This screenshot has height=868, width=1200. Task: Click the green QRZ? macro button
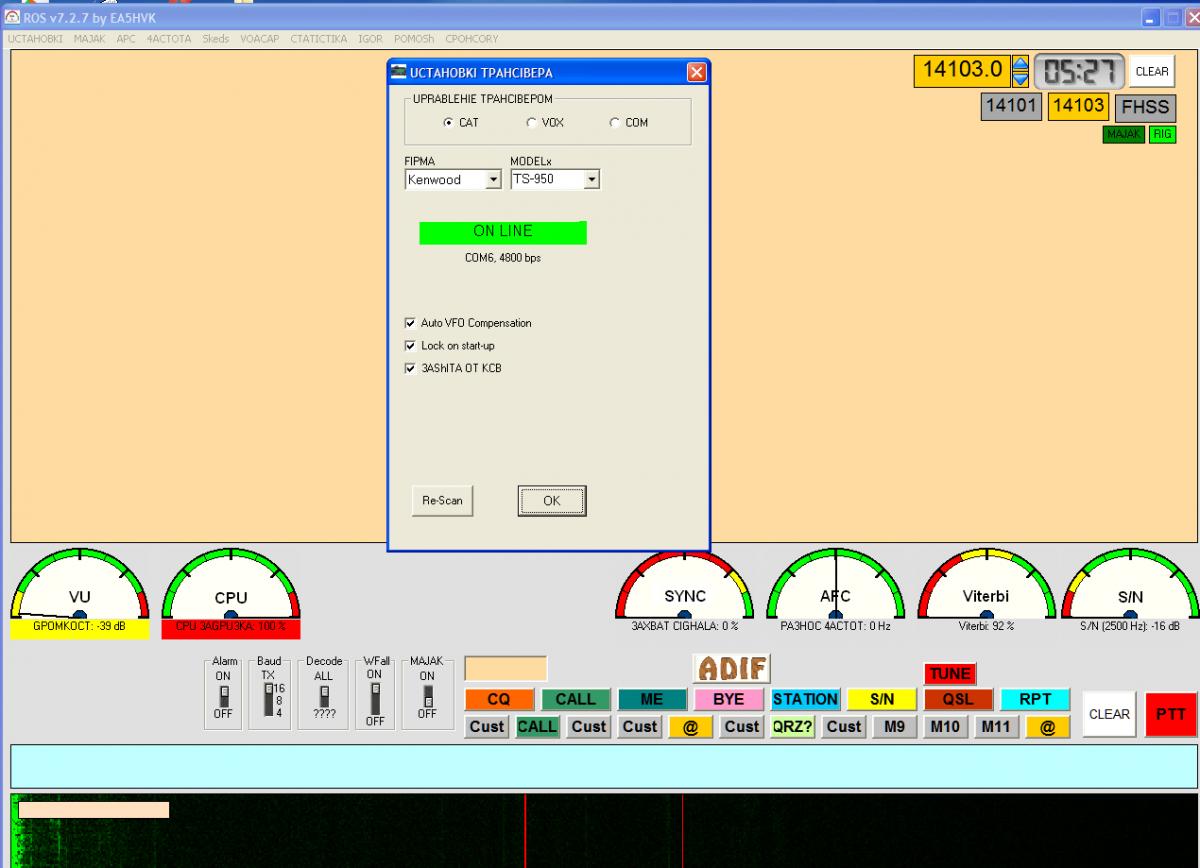click(x=793, y=727)
